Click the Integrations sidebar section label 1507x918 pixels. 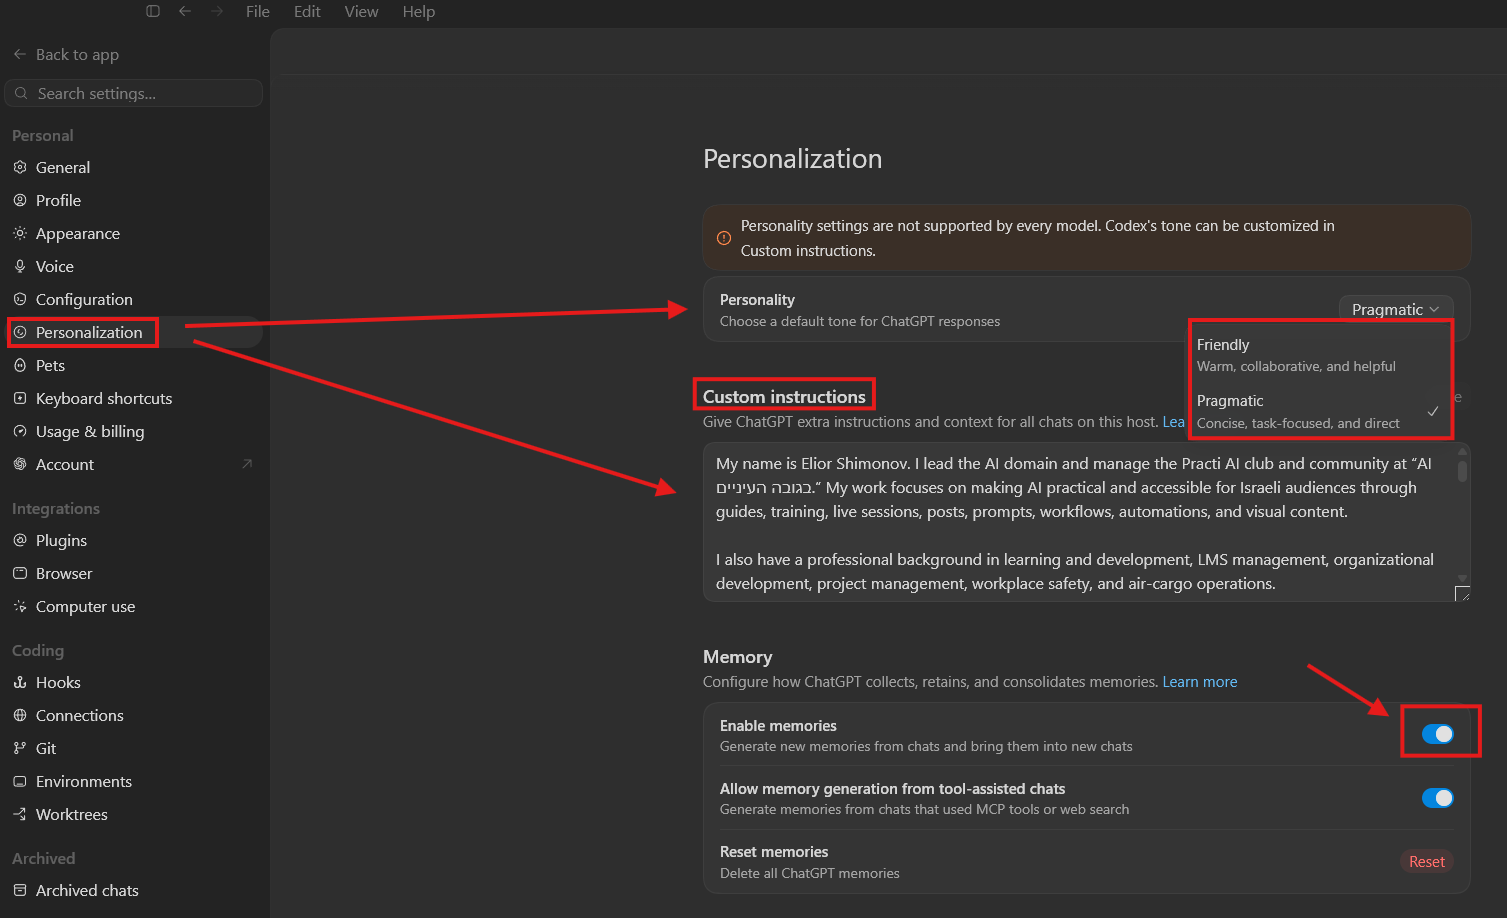[56, 508]
